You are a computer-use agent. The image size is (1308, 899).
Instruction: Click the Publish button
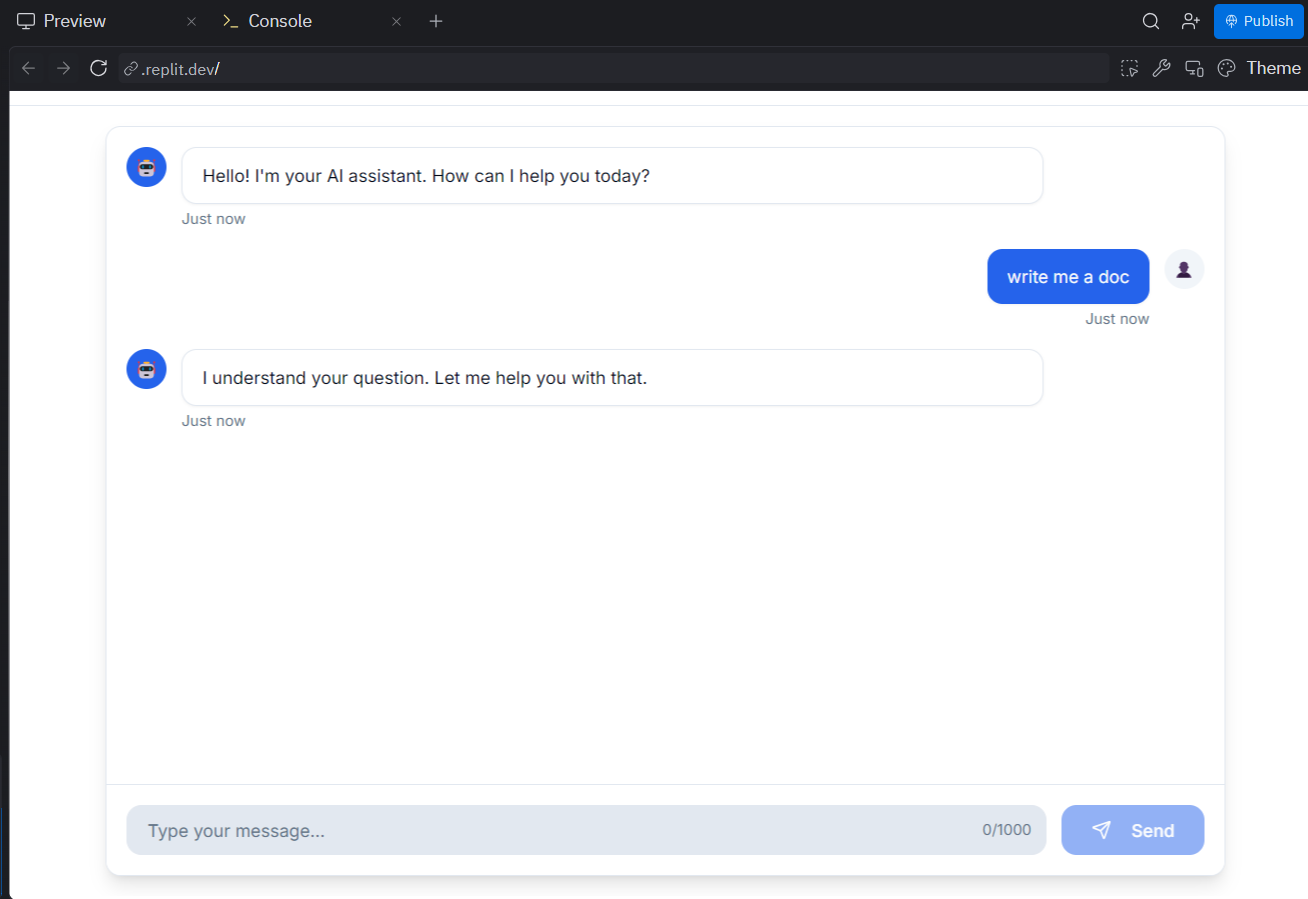click(x=1258, y=20)
